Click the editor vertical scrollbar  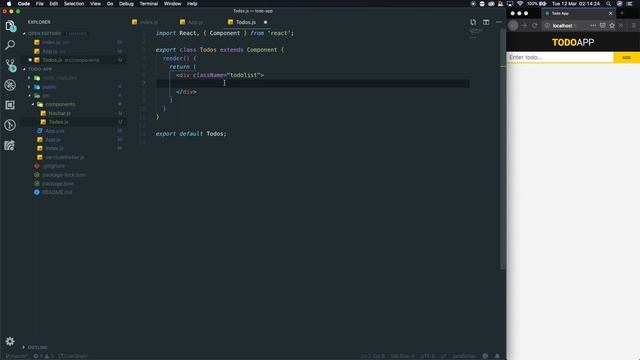point(503,149)
